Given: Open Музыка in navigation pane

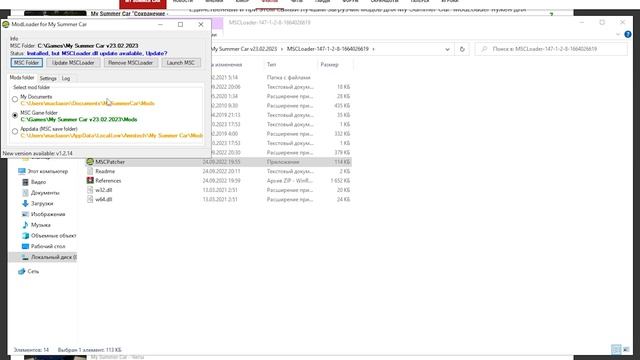Looking at the screenshot, I should pyautogui.click(x=41, y=225).
